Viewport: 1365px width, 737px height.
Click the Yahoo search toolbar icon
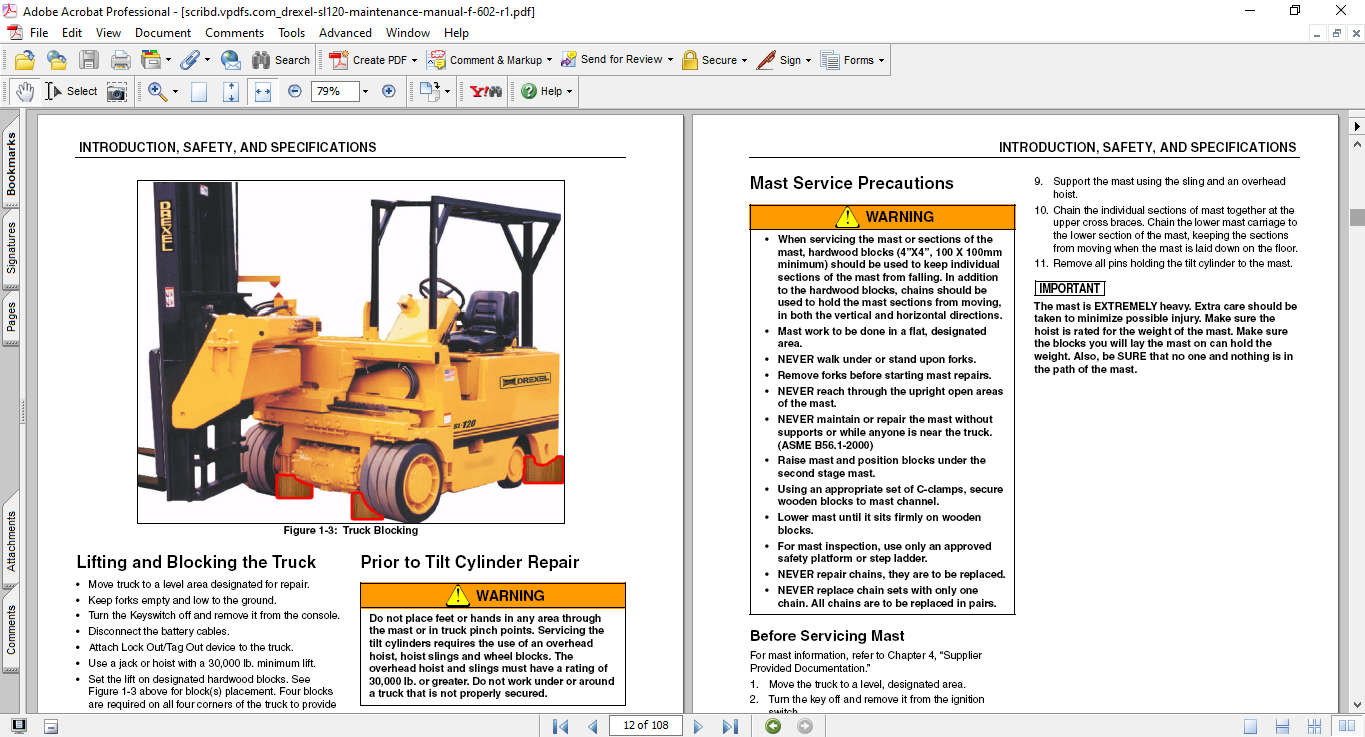[487, 91]
